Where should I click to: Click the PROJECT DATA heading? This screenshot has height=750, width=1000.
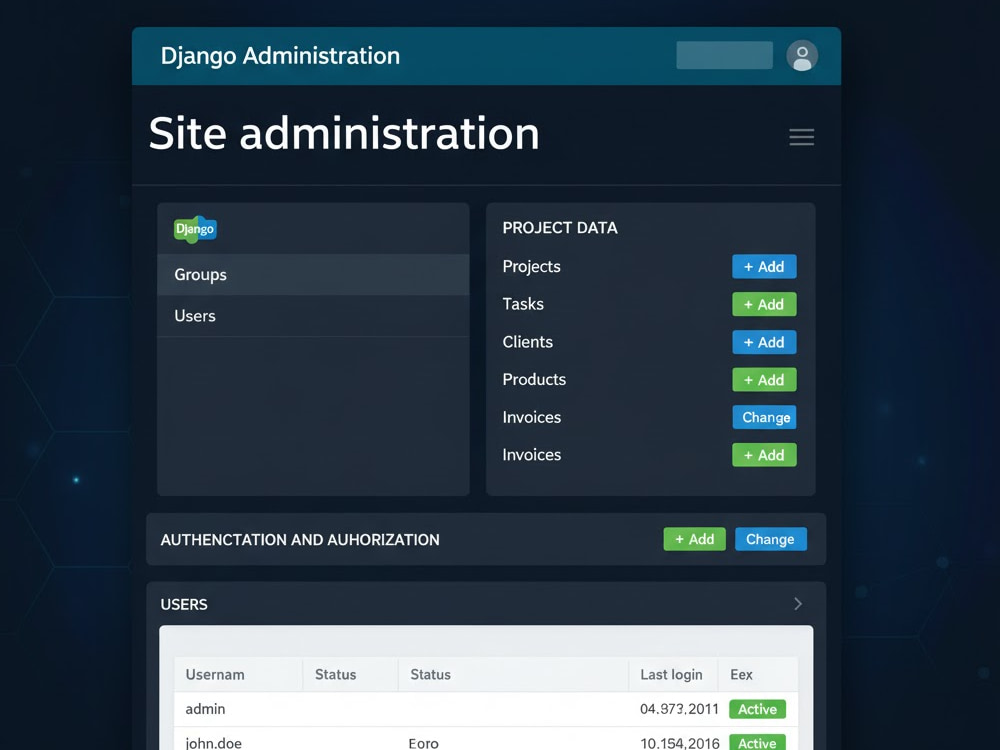(560, 228)
